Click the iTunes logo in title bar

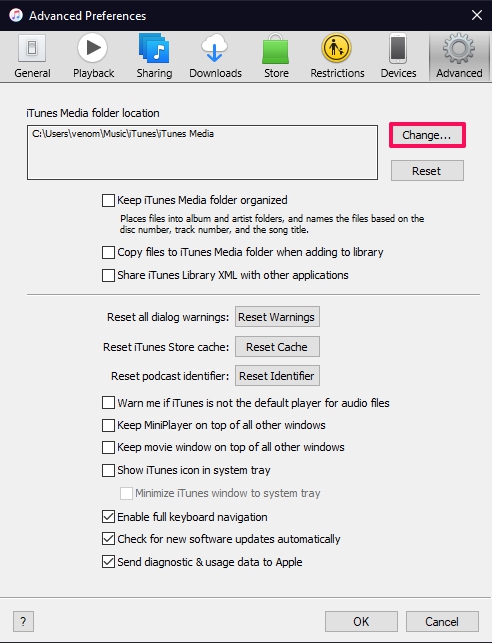pyautogui.click(x=16, y=15)
